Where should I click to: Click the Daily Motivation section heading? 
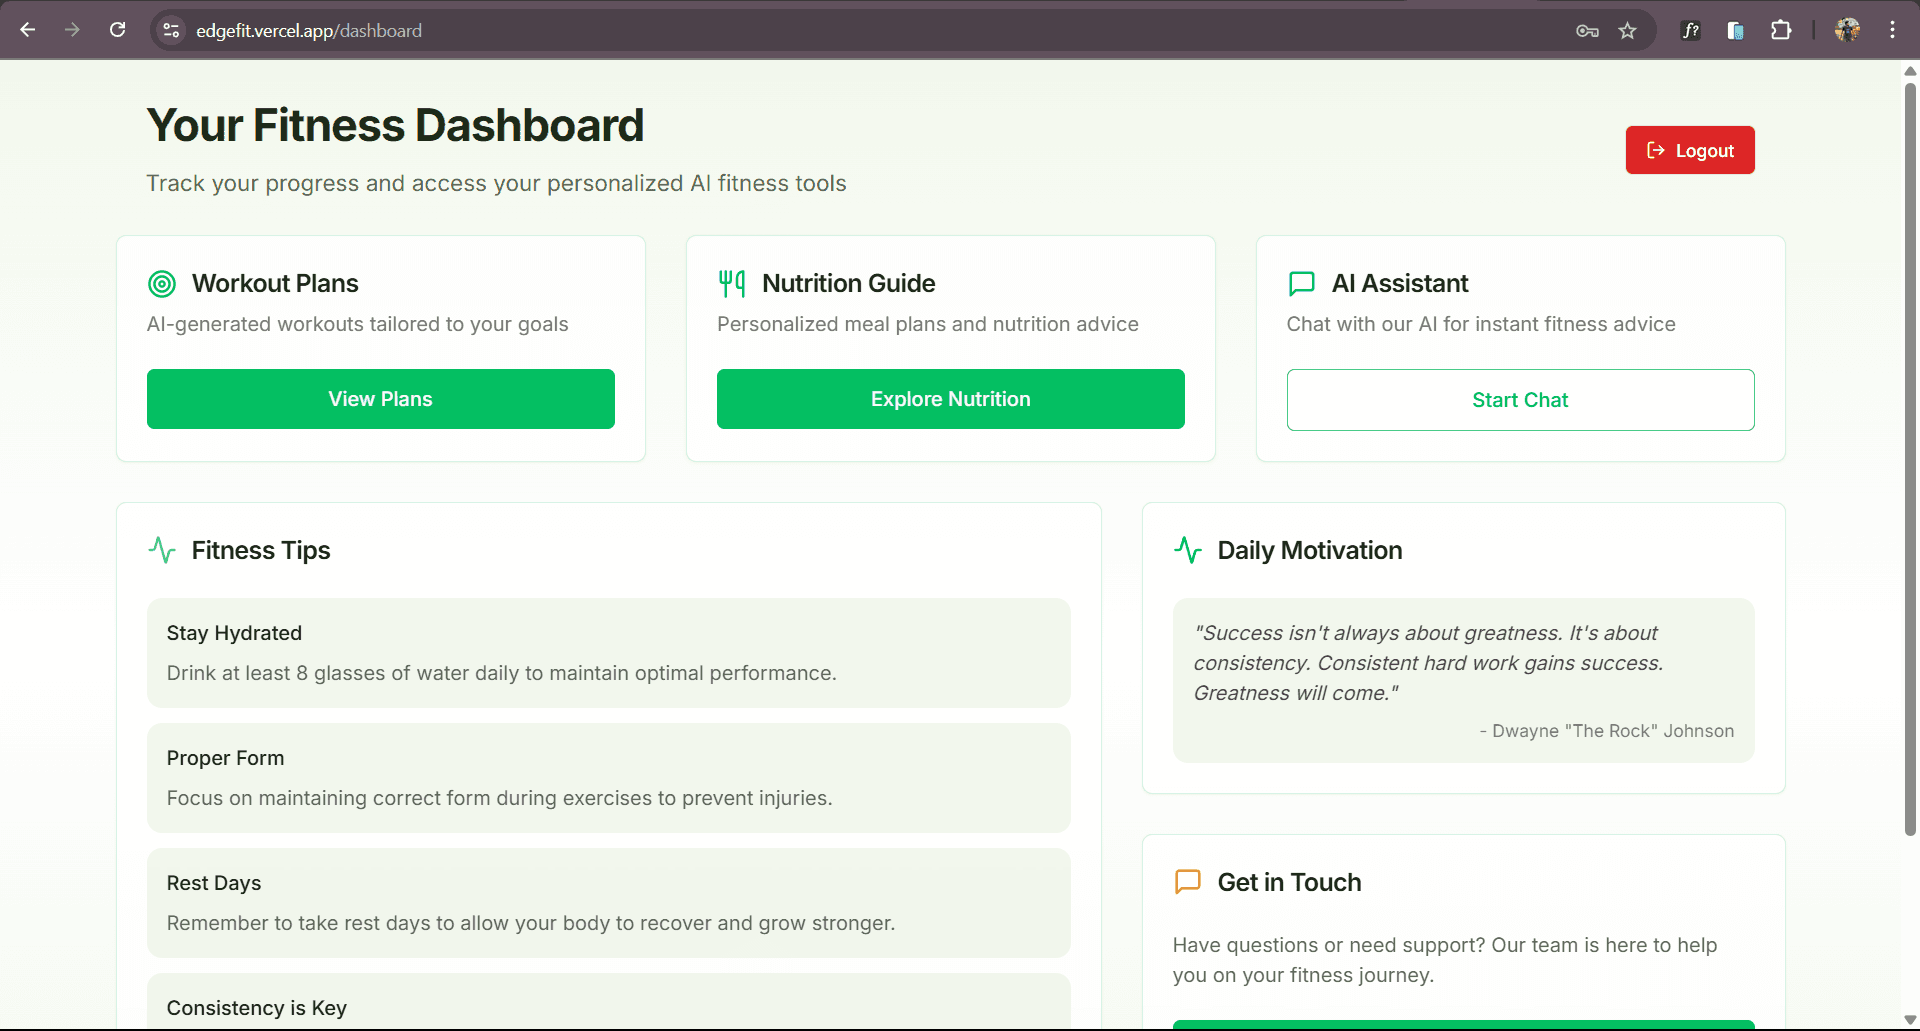click(1310, 550)
